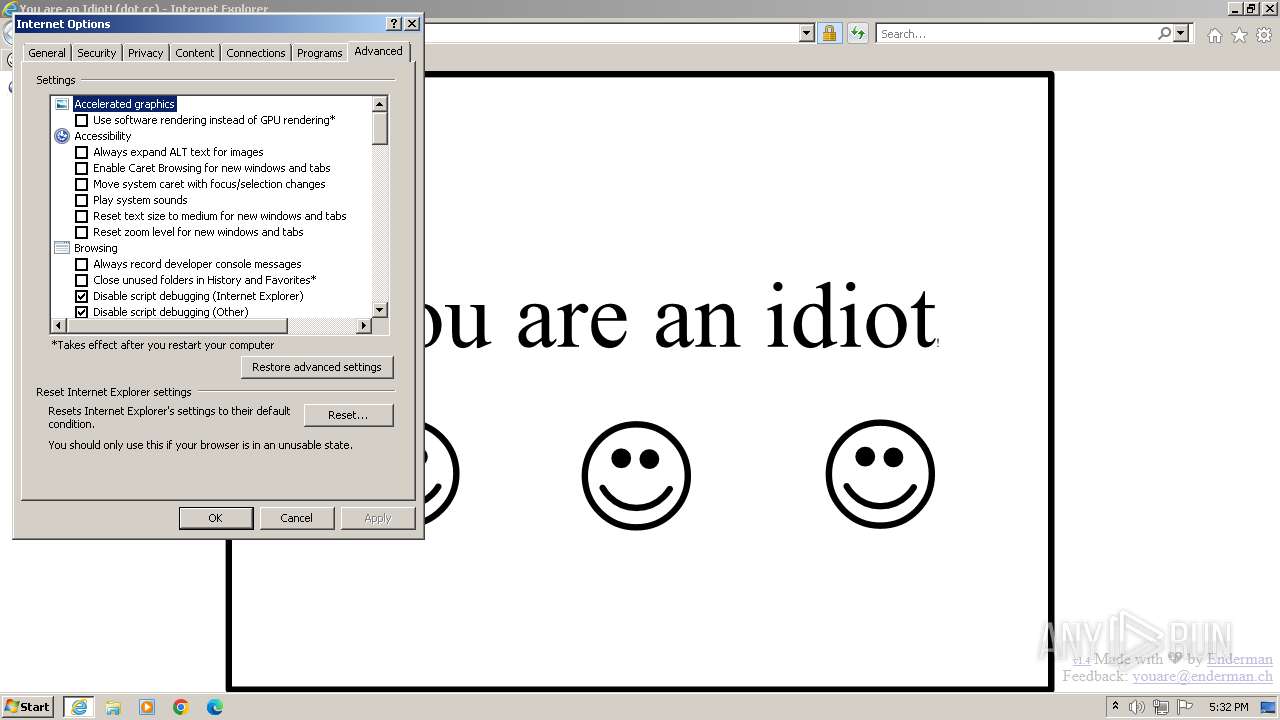This screenshot has width=1280, height=720.
Task: Switch to the Security tab
Action: point(97,53)
